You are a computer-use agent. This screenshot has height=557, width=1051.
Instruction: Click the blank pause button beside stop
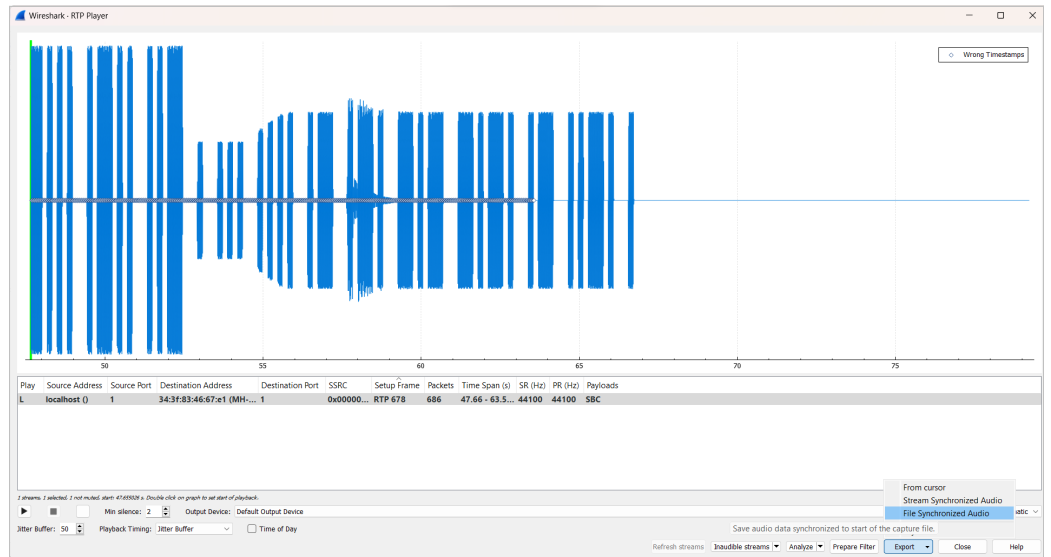[82, 511]
